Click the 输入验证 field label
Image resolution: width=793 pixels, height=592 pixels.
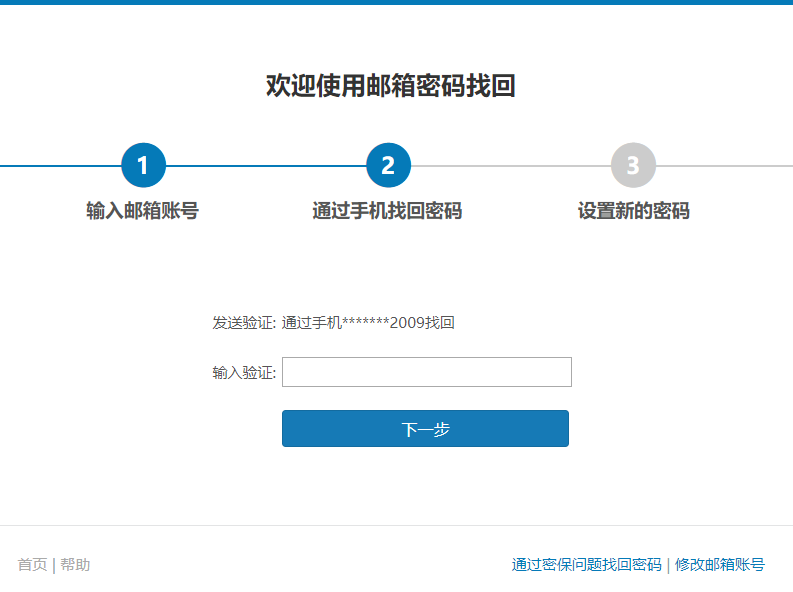243,373
